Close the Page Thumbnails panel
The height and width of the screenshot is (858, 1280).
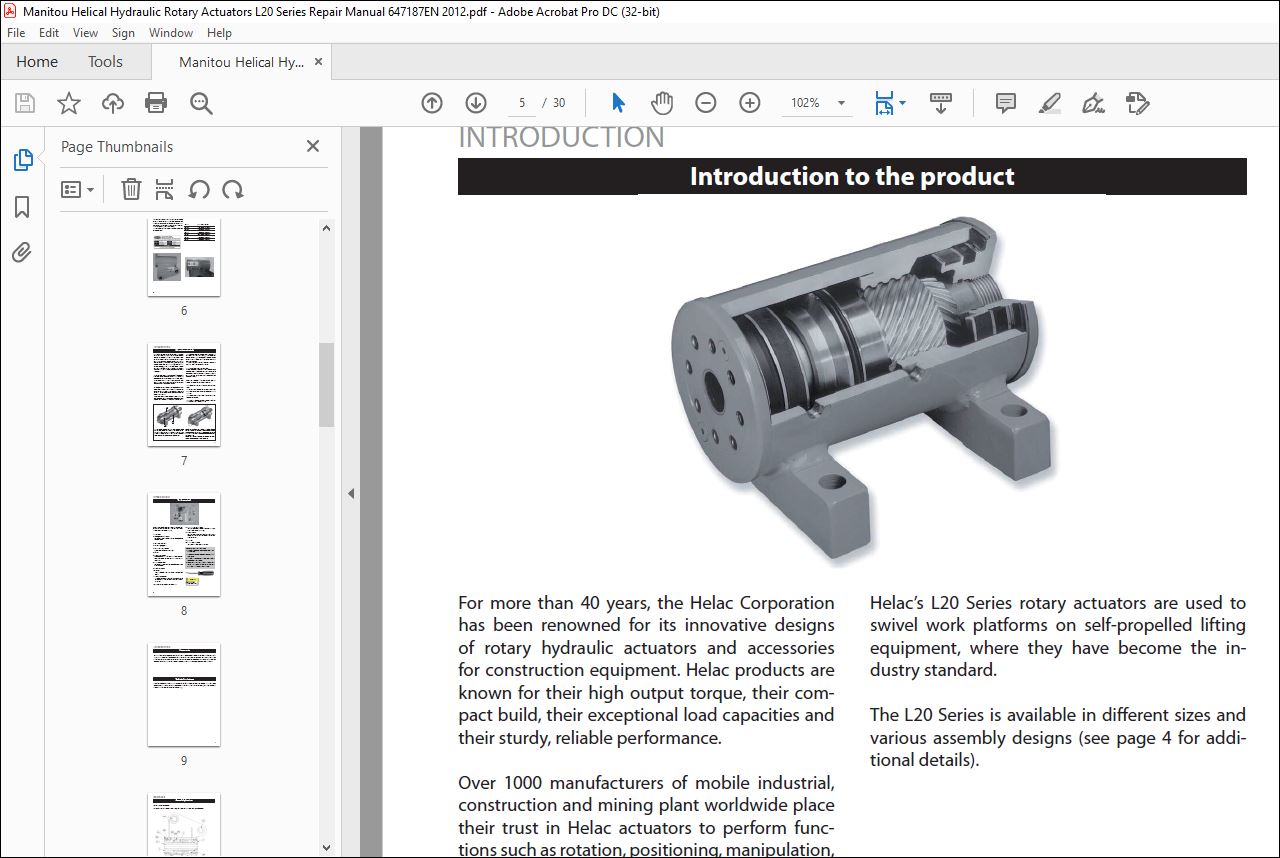pyautogui.click(x=313, y=146)
